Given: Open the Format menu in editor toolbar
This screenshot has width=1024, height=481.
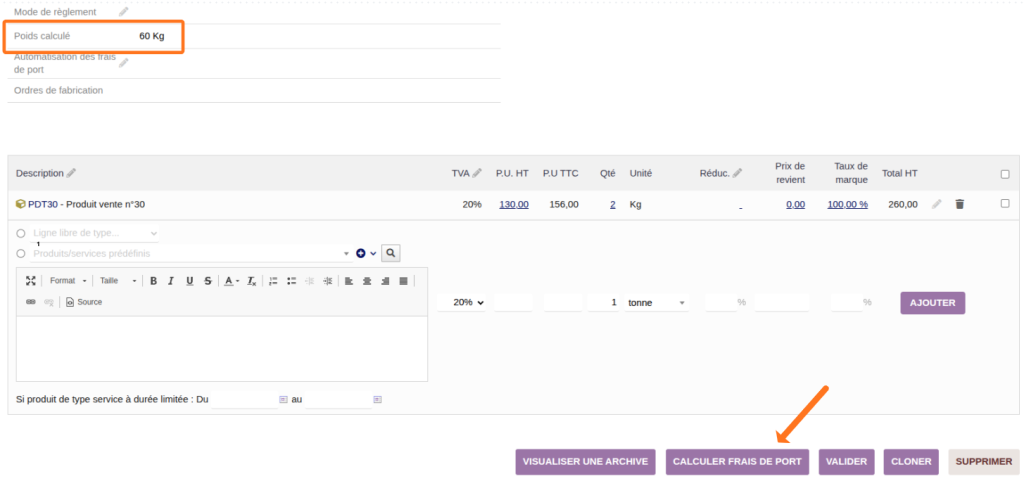Looking at the screenshot, I should pyautogui.click(x=68, y=281).
